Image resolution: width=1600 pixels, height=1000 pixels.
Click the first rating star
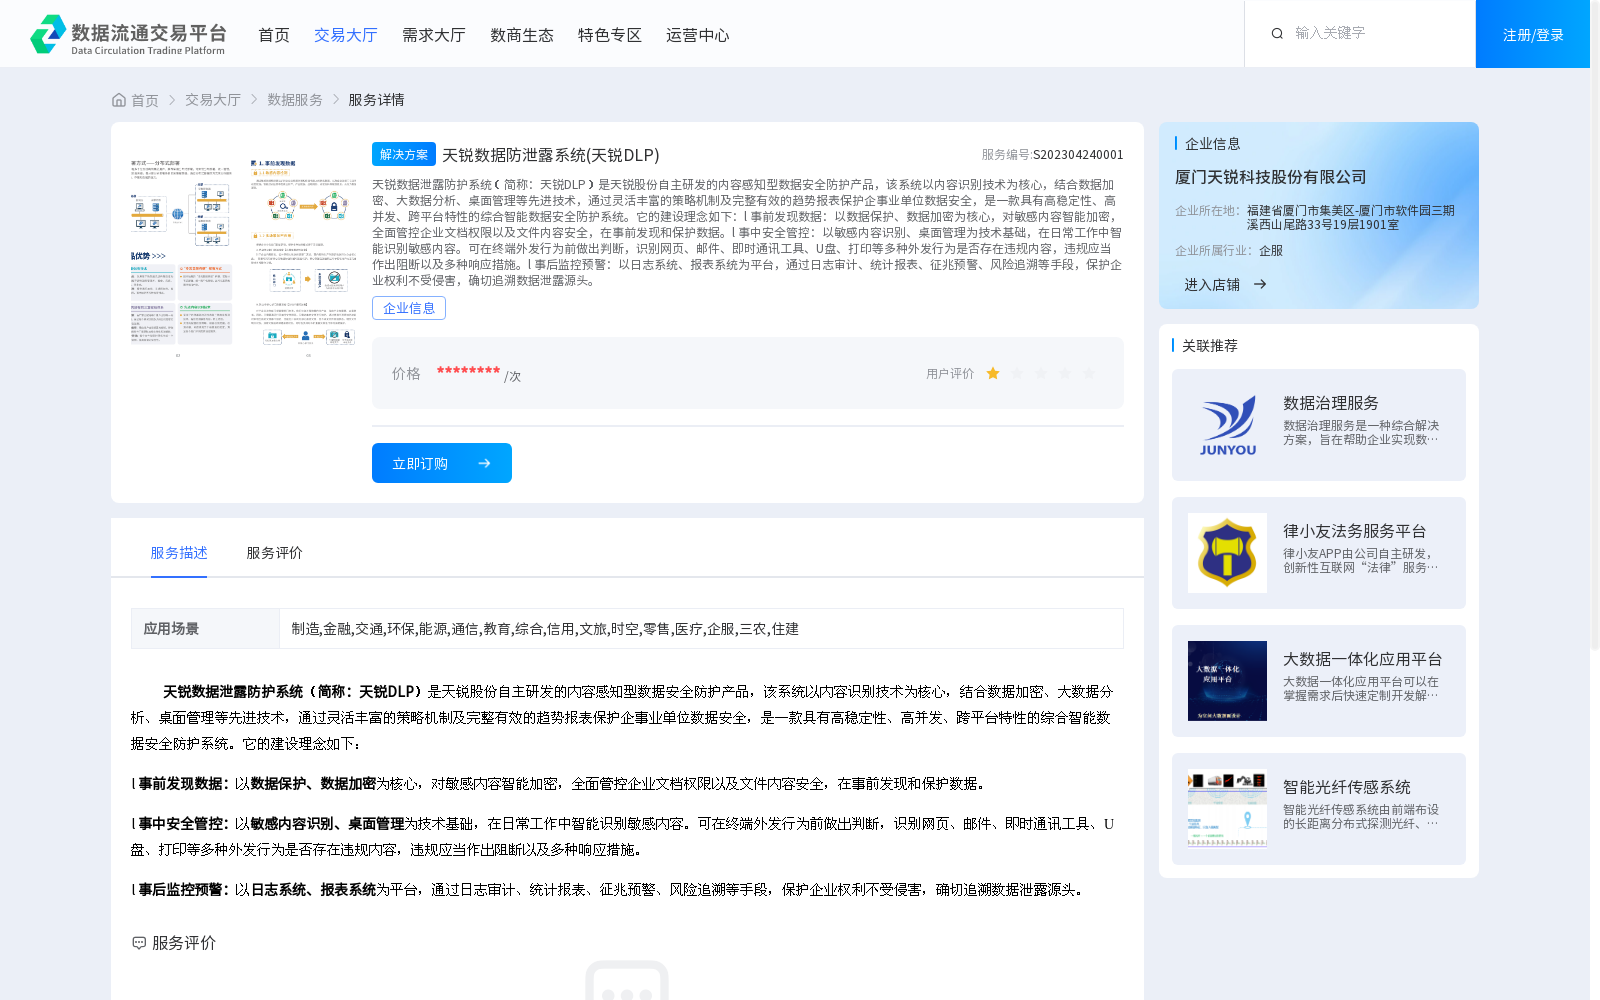993,373
